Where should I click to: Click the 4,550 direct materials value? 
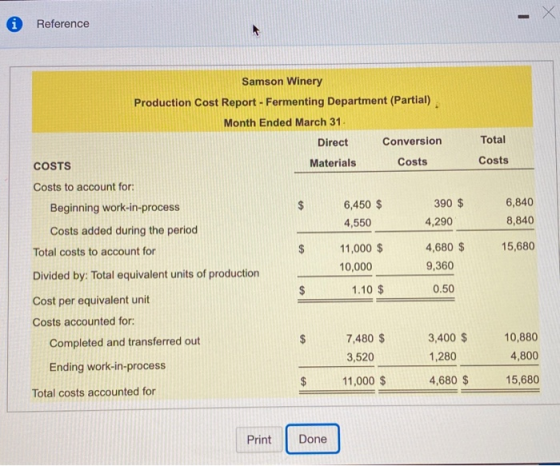358,223
